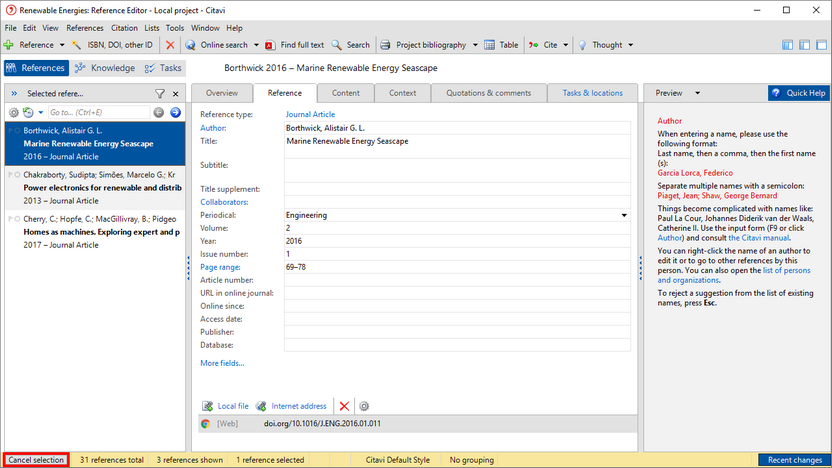Switch to the Overview tab

coord(222,93)
